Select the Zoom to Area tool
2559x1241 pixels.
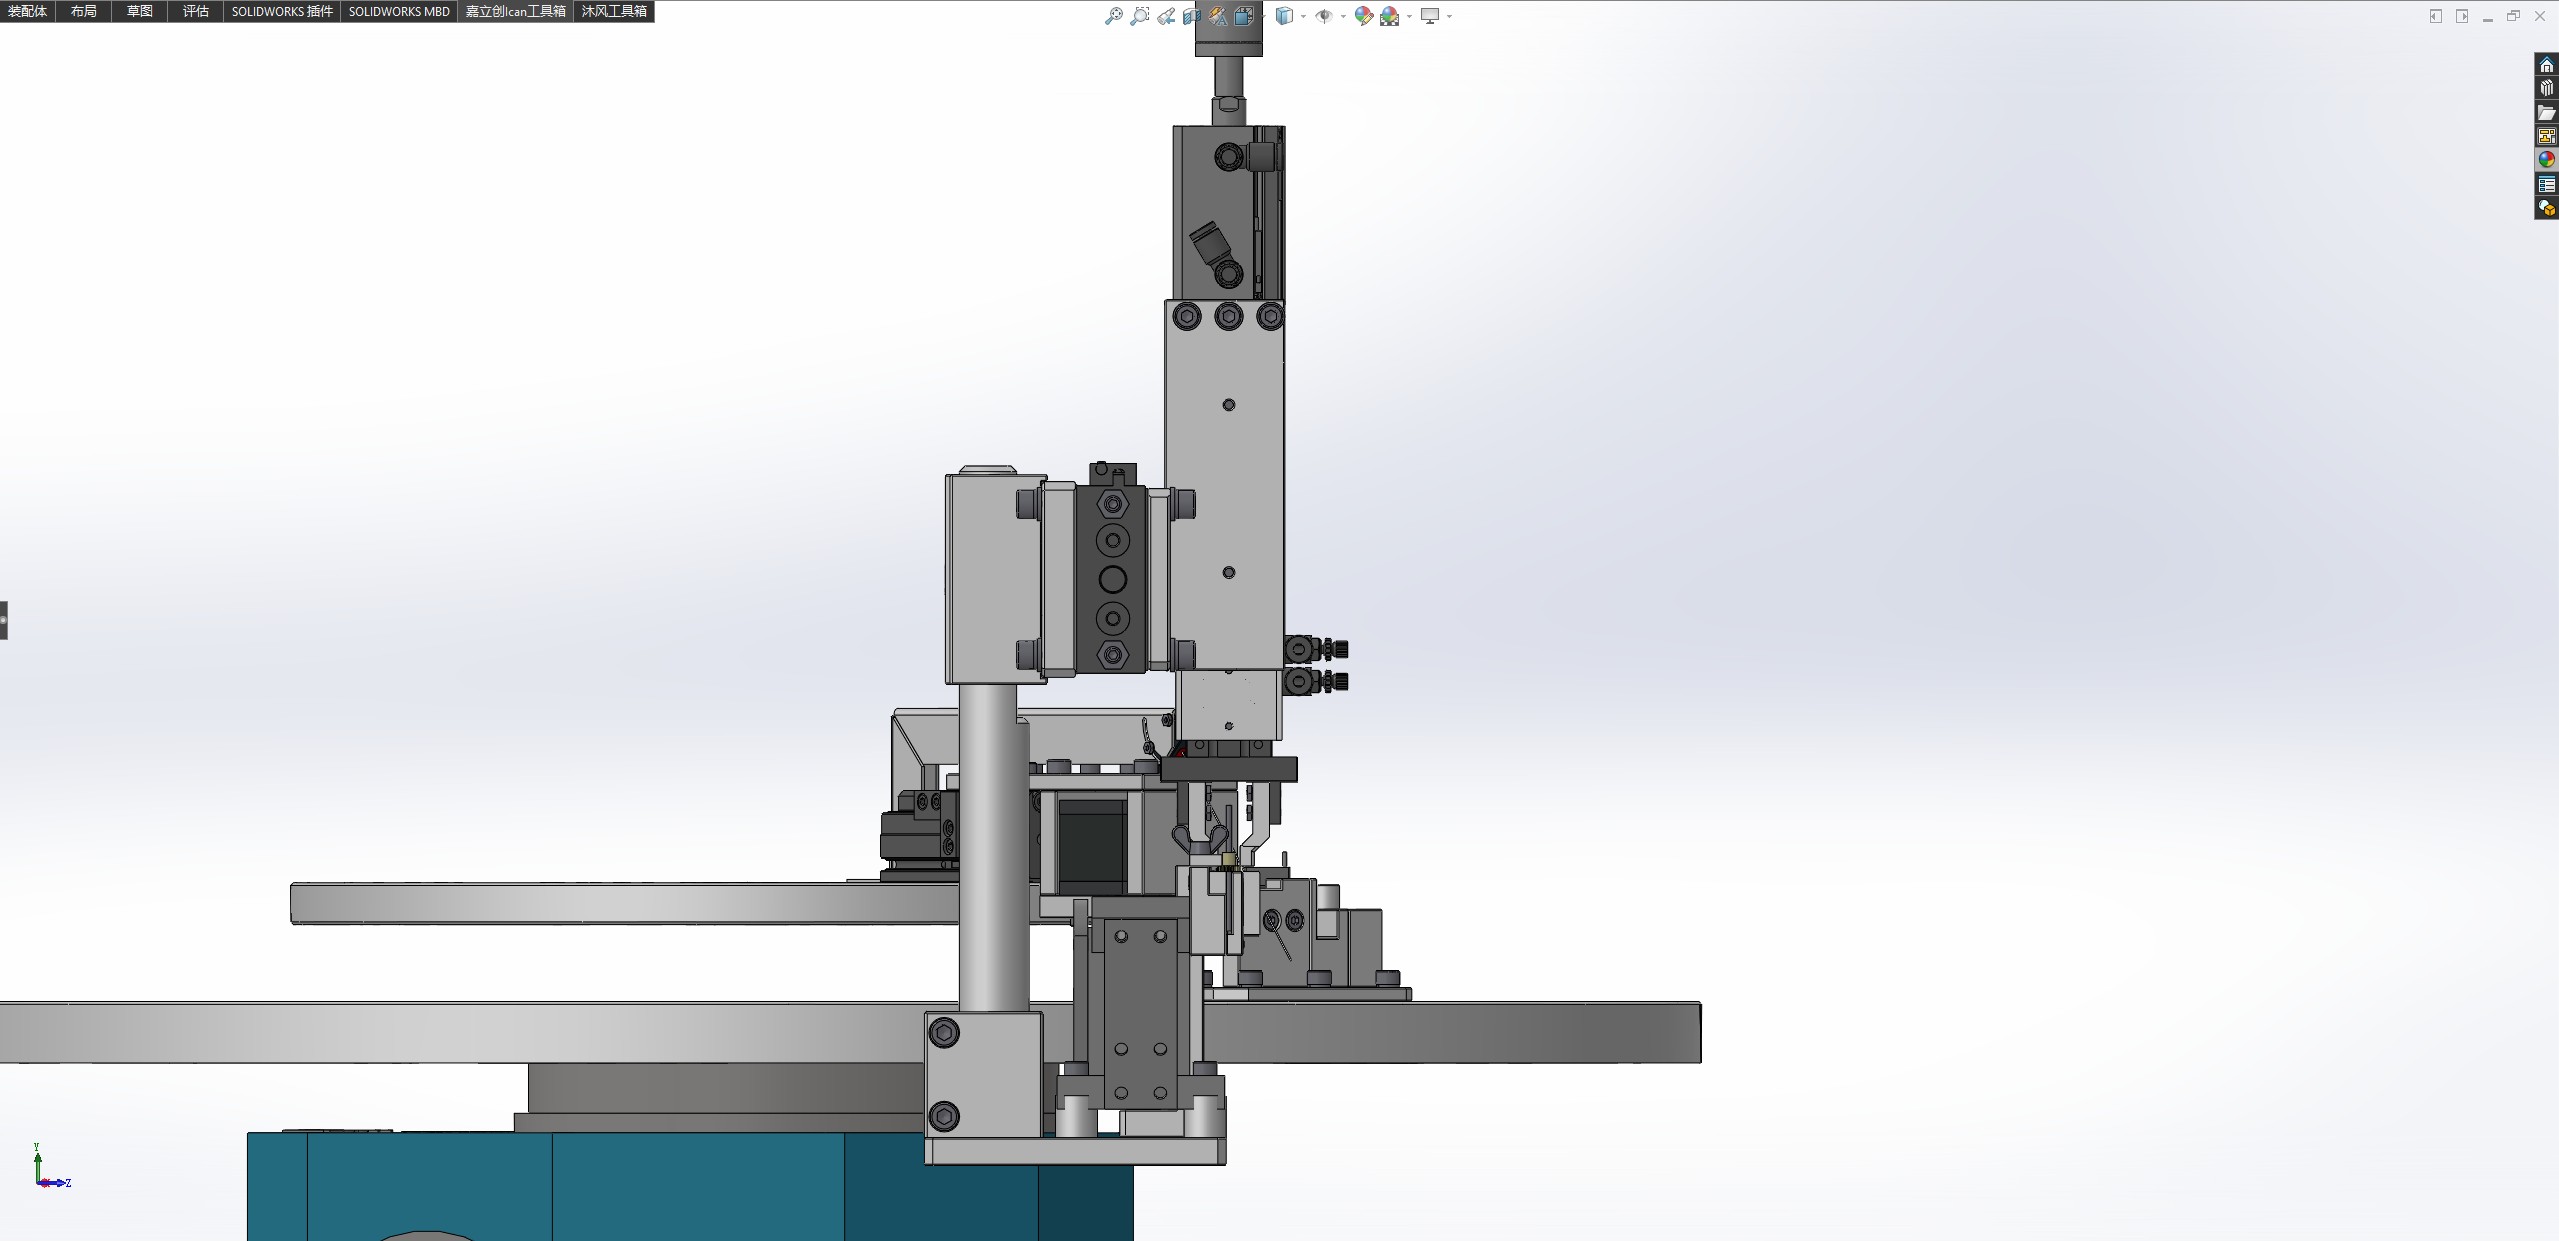point(1139,16)
